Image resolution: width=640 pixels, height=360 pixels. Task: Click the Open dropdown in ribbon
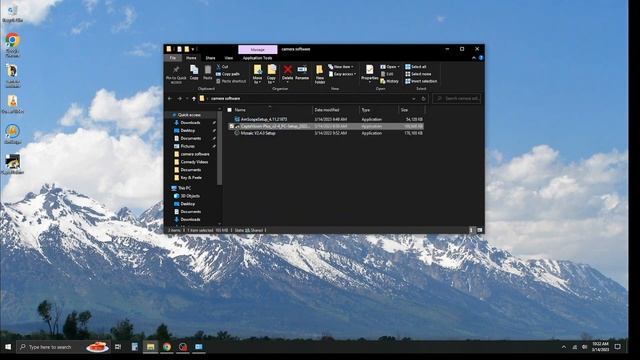coord(390,67)
